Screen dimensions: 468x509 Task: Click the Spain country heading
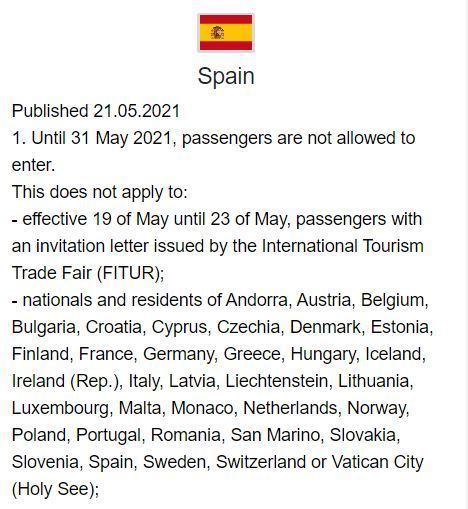tap(226, 76)
